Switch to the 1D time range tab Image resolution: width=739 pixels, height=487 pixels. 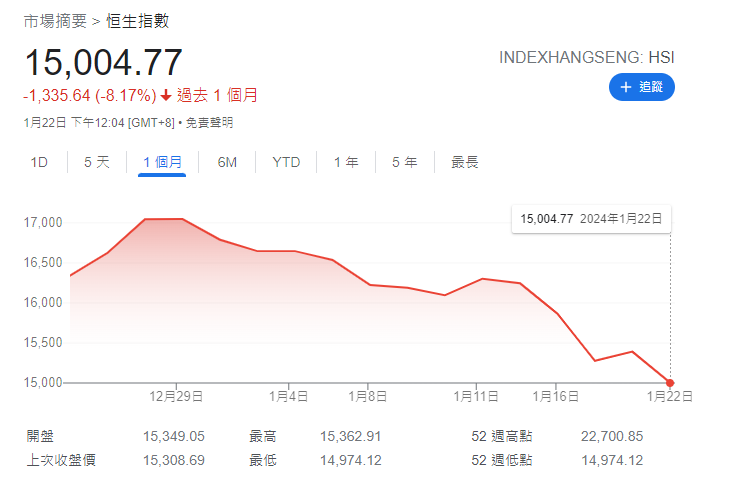pyautogui.click(x=39, y=162)
